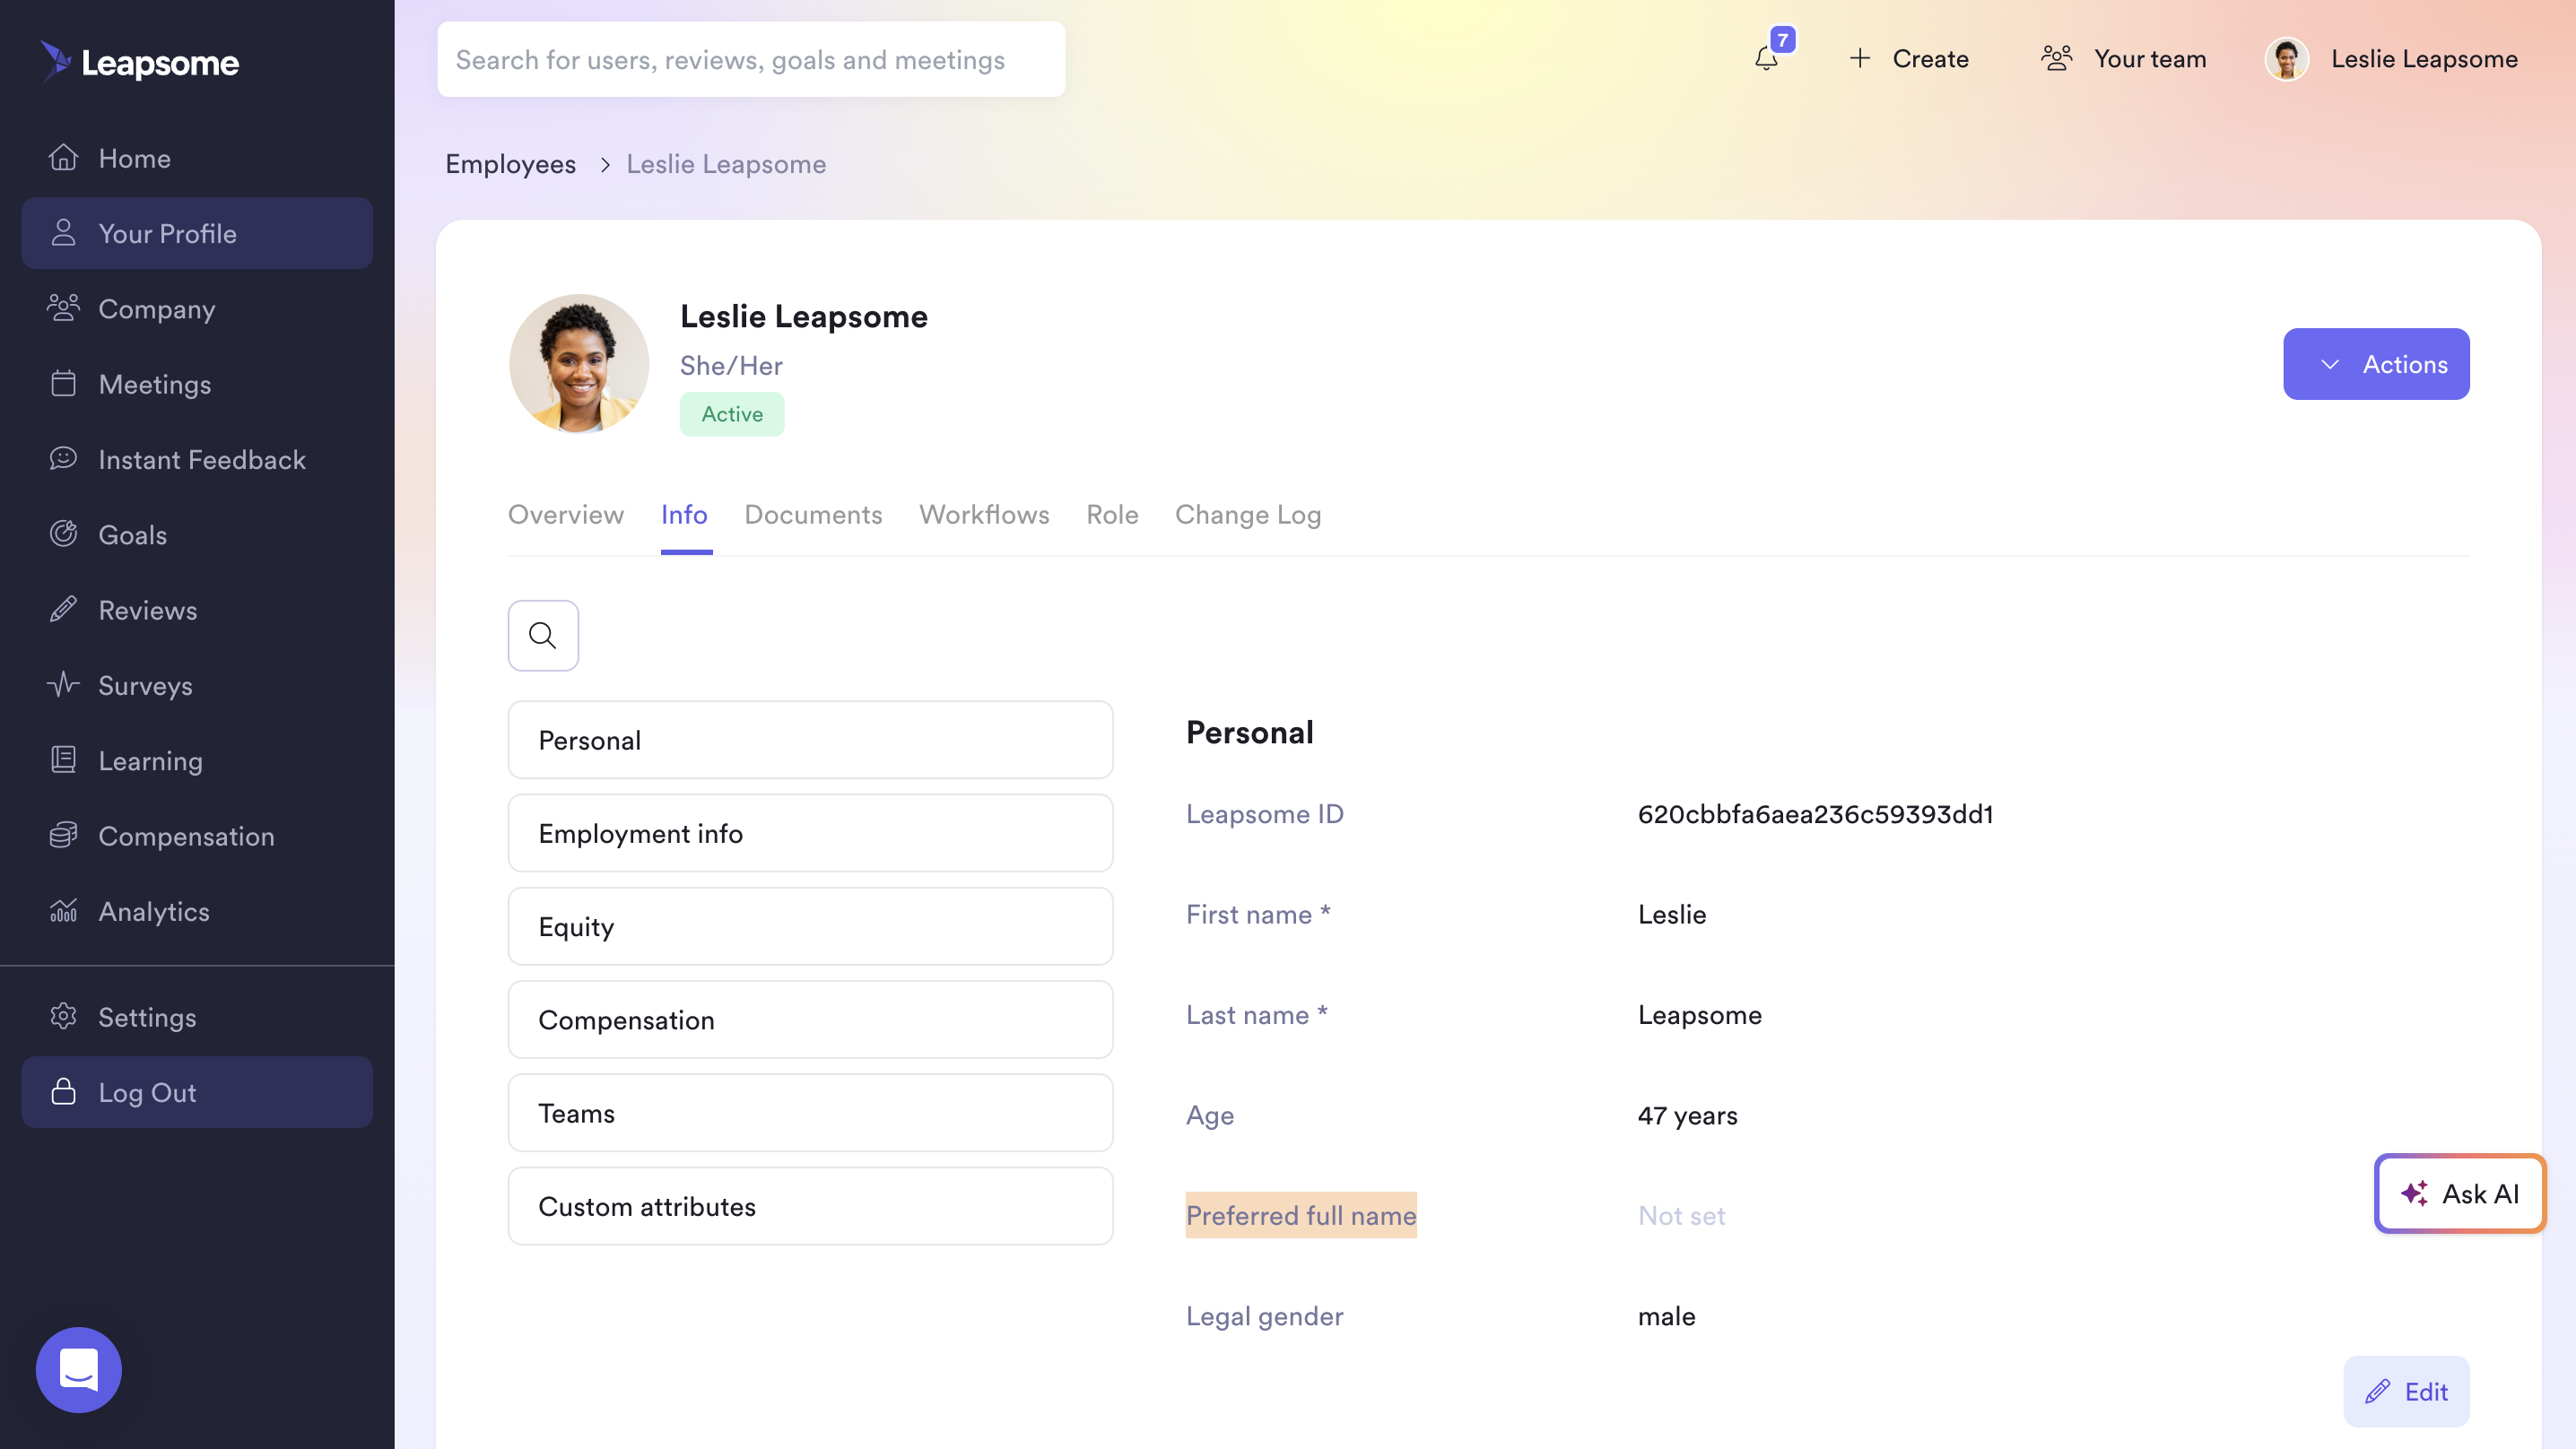
Task: Focus the global search field
Action: click(751, 60)
